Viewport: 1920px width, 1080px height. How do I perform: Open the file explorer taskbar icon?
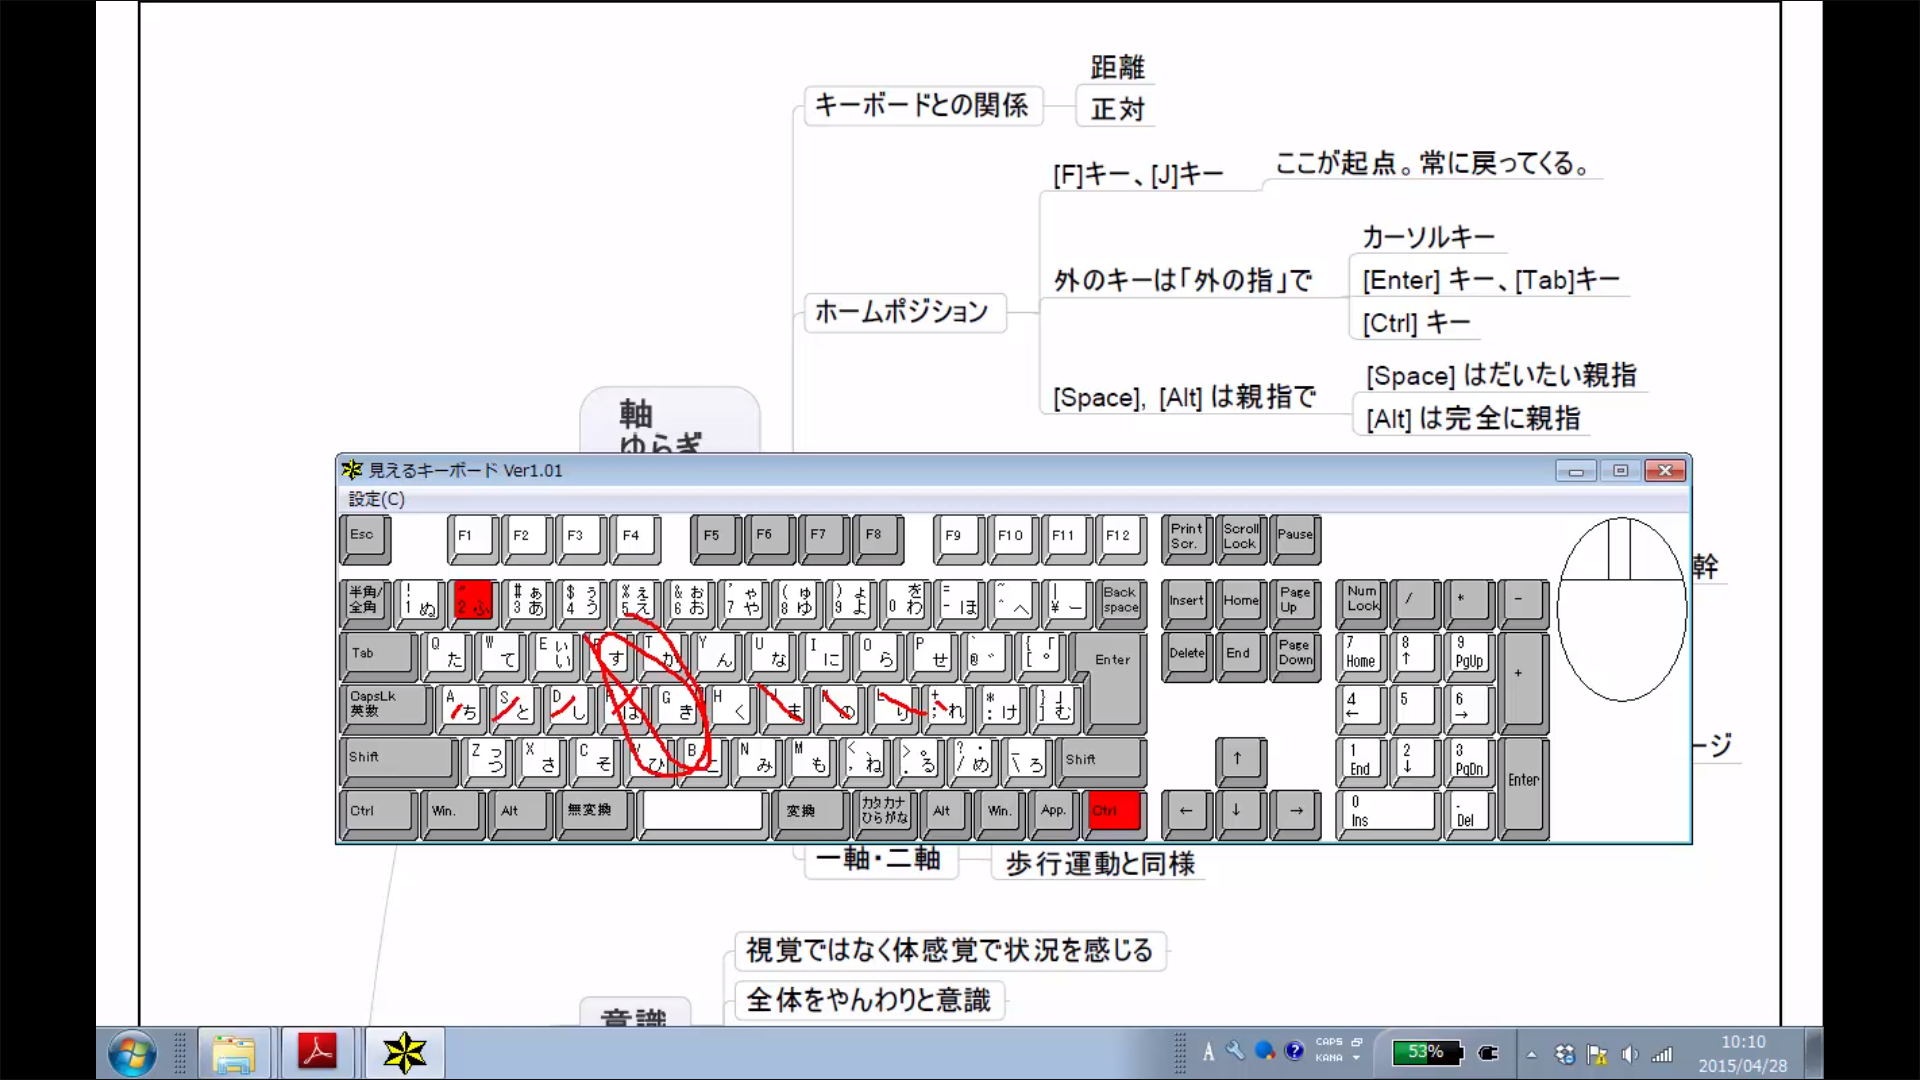[x=234, y=1053]
